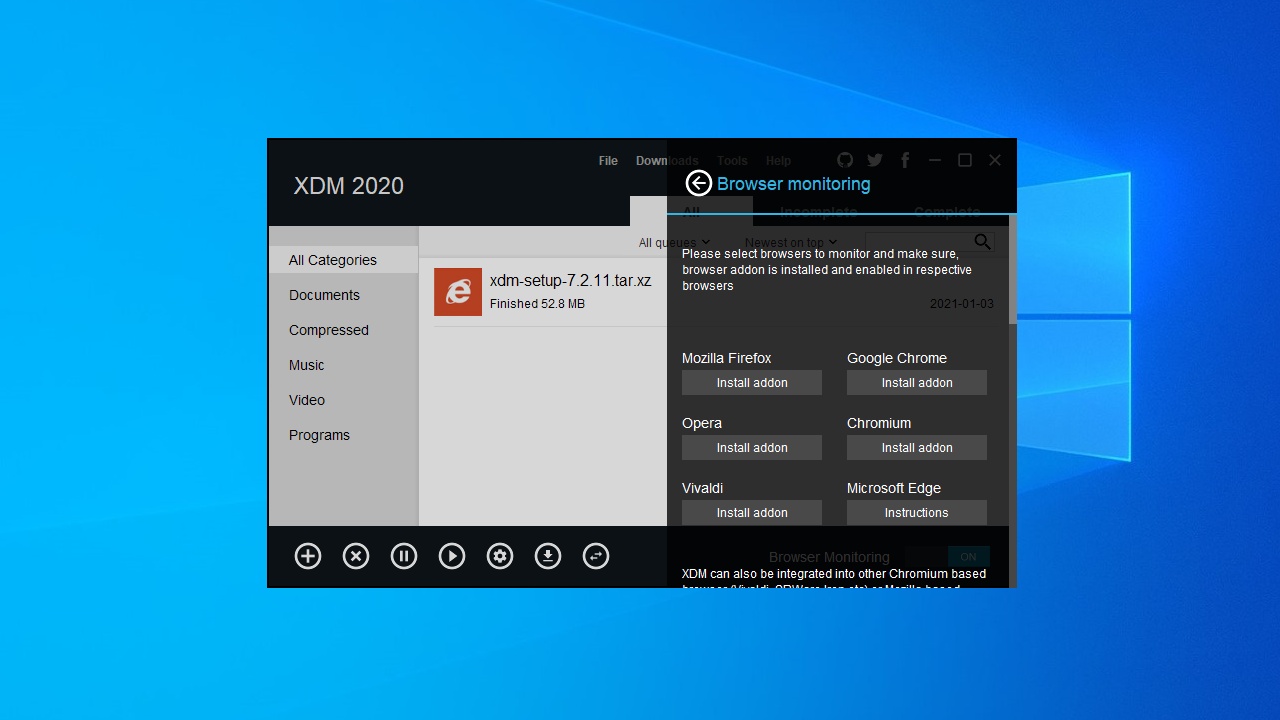Open the File menu
Screen dimensions: 1280x720
[x=608, y=161]
